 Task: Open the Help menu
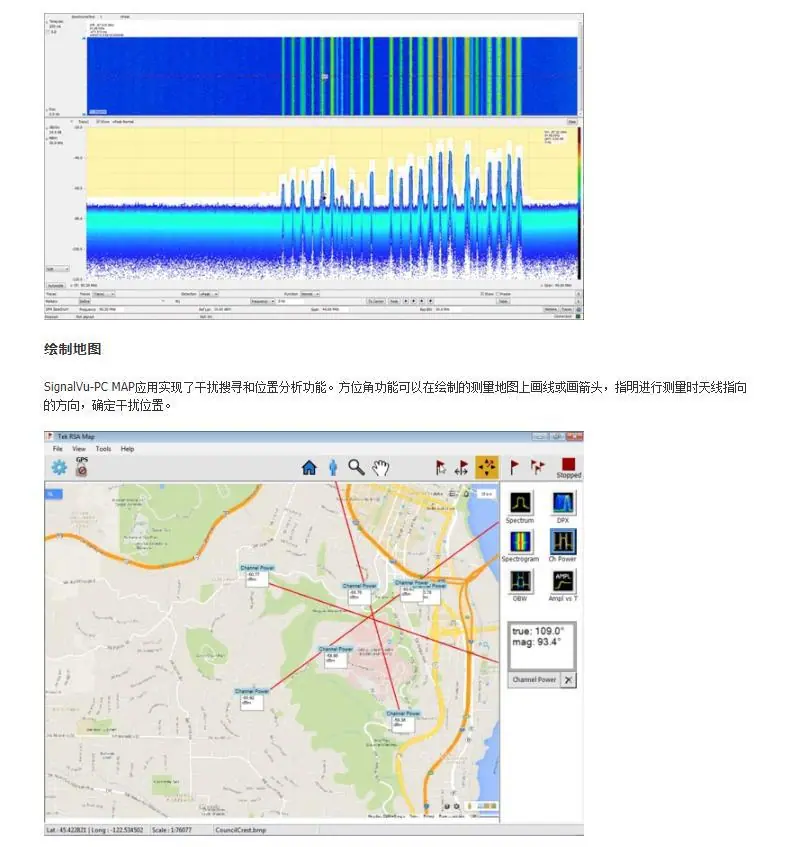click(128, 449)
